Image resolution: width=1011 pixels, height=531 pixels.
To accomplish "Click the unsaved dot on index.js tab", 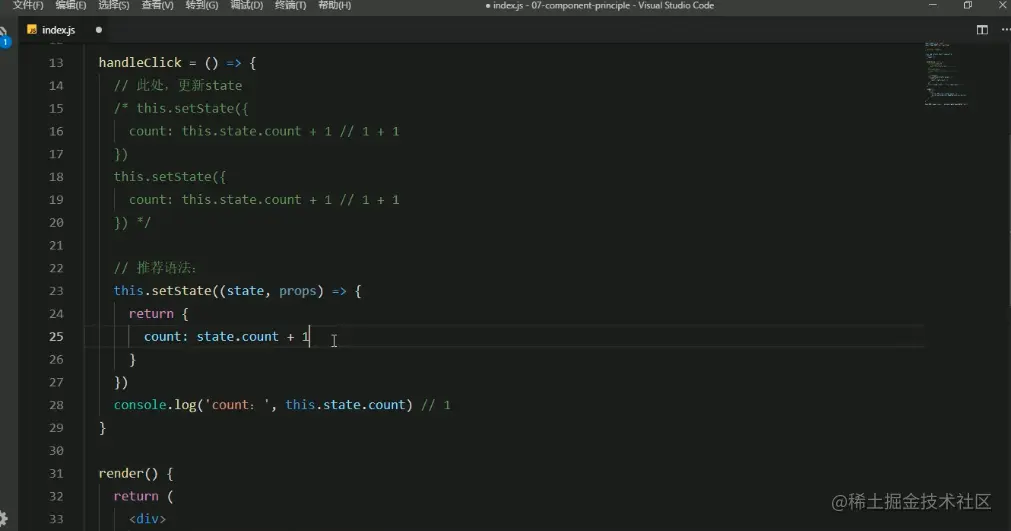I will pyautogui.click(x=99, y=30).
